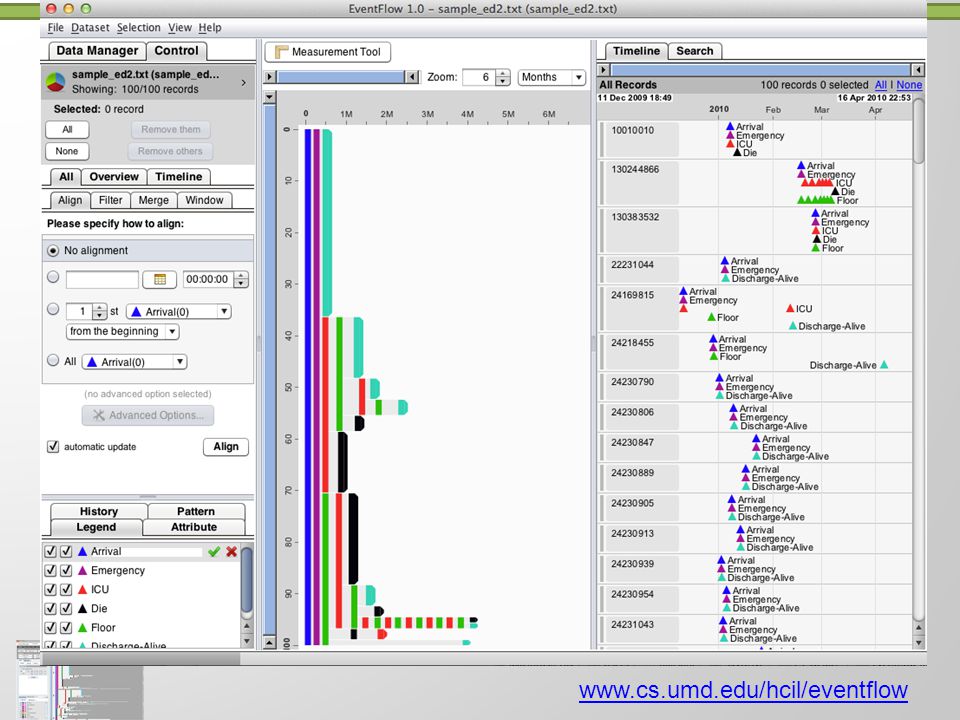Screen dimensions: 960x720
Task: Click the timeline range slider bar
Action: pyautogui.click(x=760, y=69)
